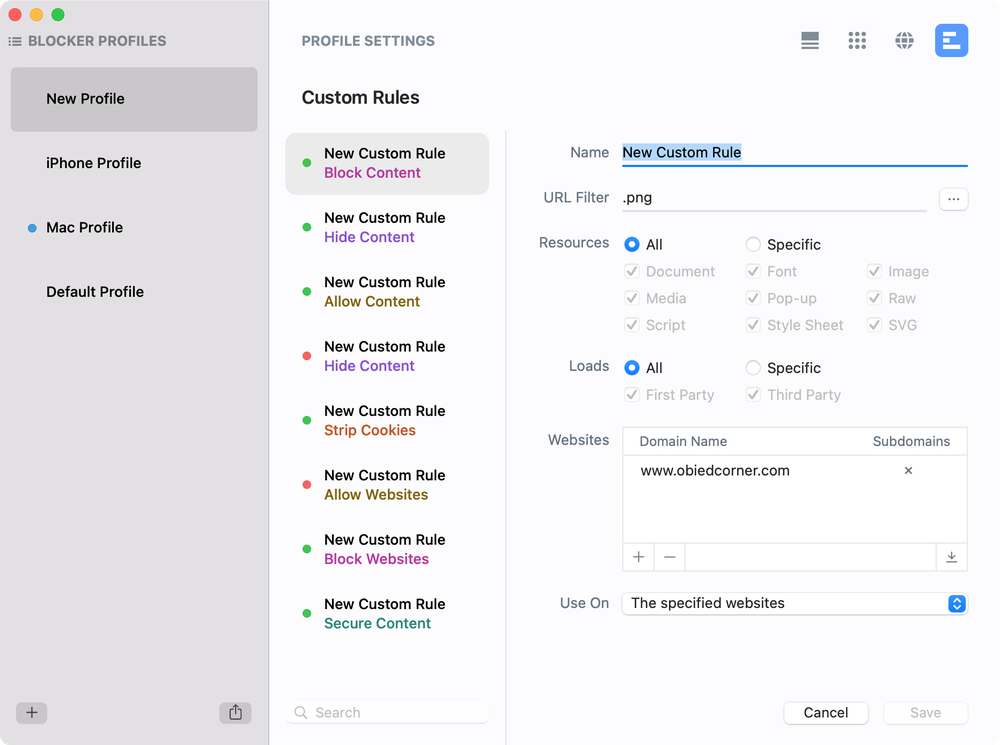The height and width of the screenshot is (745, 1000).
Task: Click the globe icon in top toolbar
Action: [904, 40]
